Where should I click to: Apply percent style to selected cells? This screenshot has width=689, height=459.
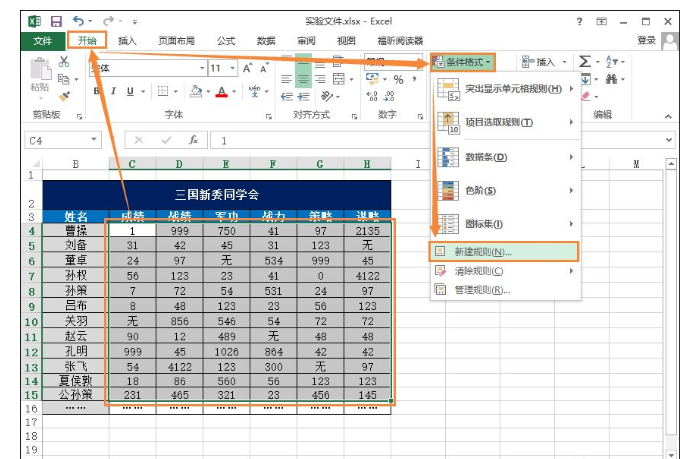[x=398, y=79]
